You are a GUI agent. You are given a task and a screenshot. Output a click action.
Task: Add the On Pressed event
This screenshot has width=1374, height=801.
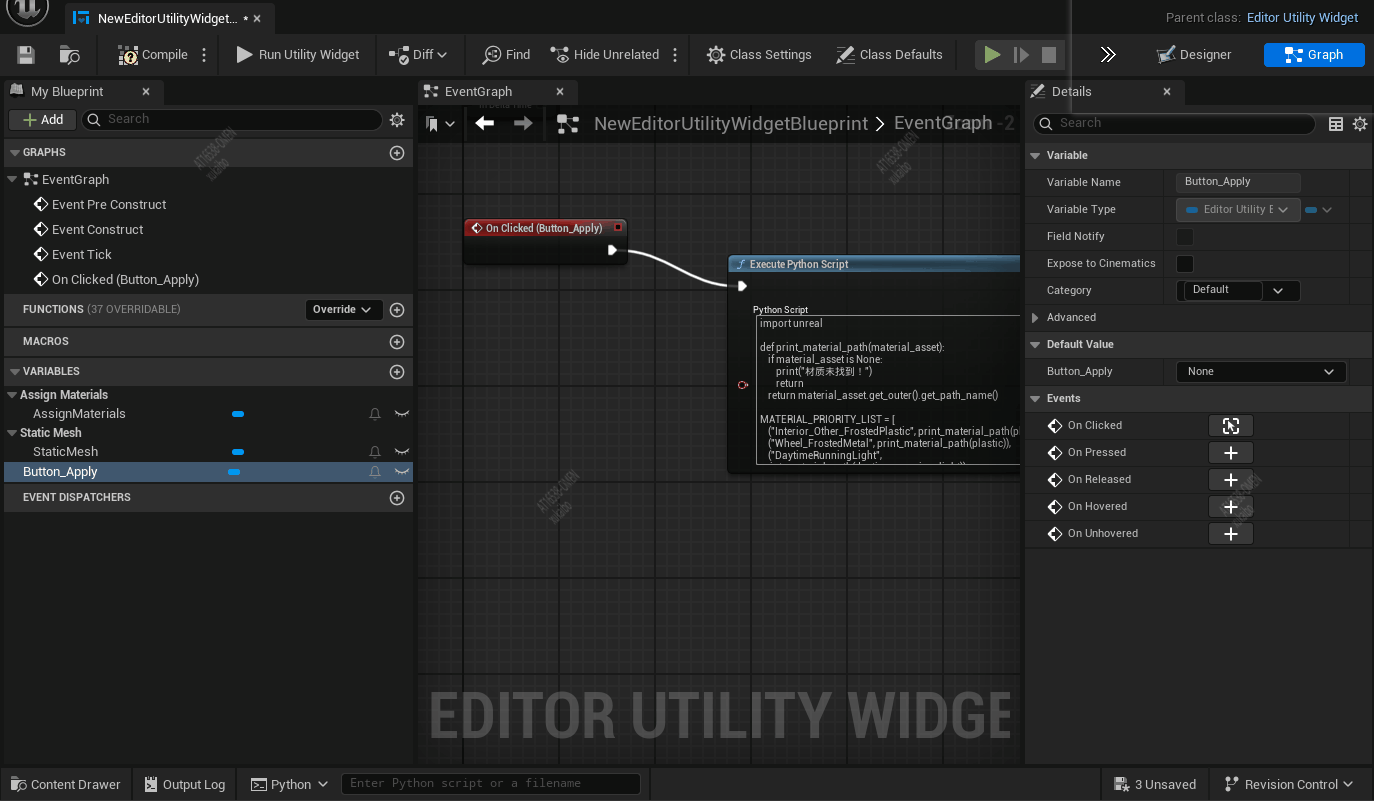1231,453
